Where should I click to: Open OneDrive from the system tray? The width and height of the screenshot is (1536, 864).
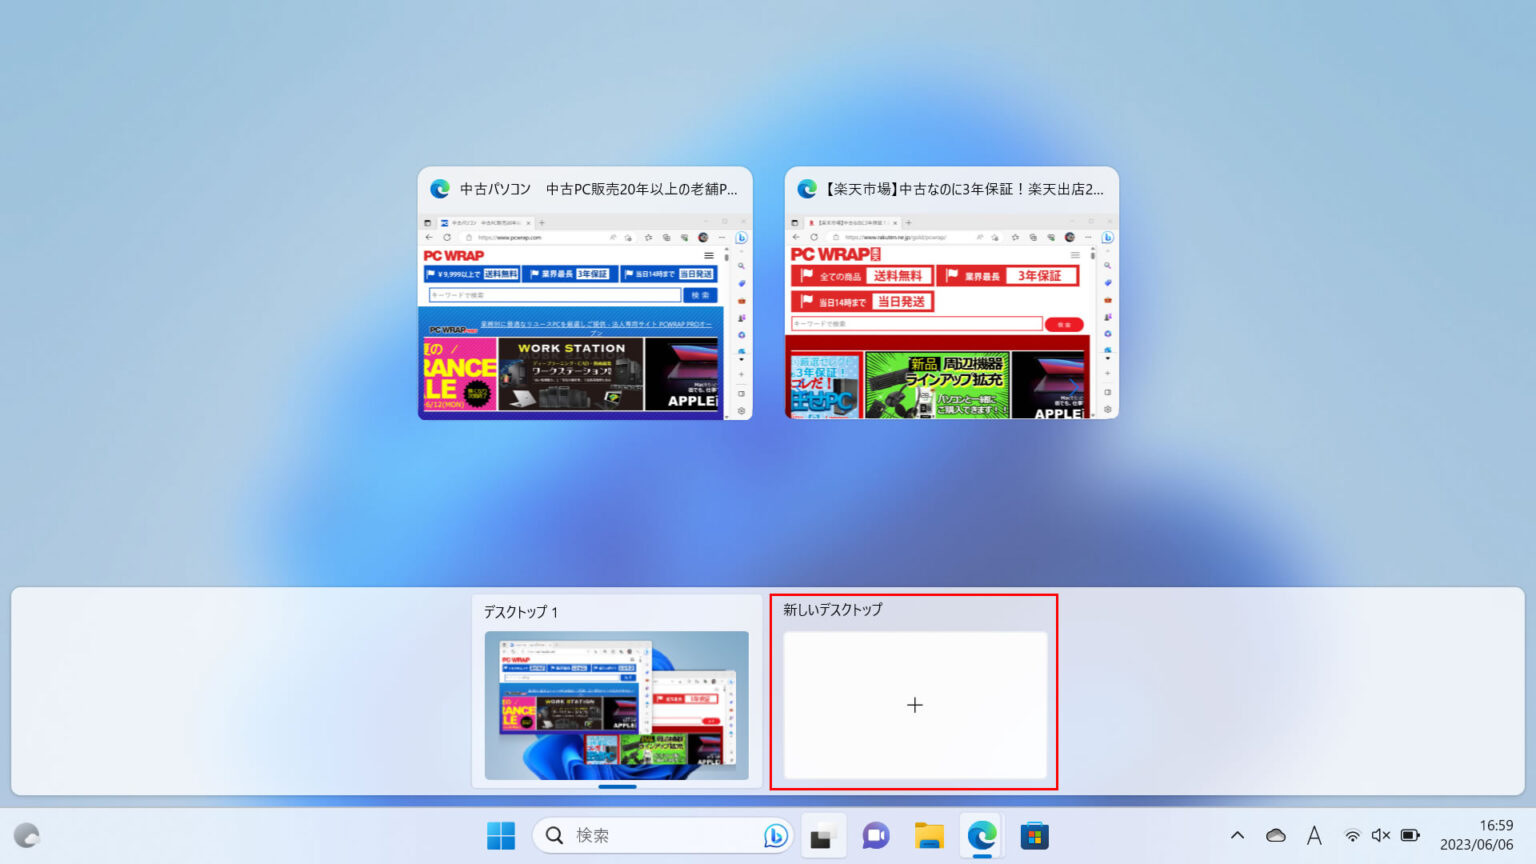(1275, 835)
